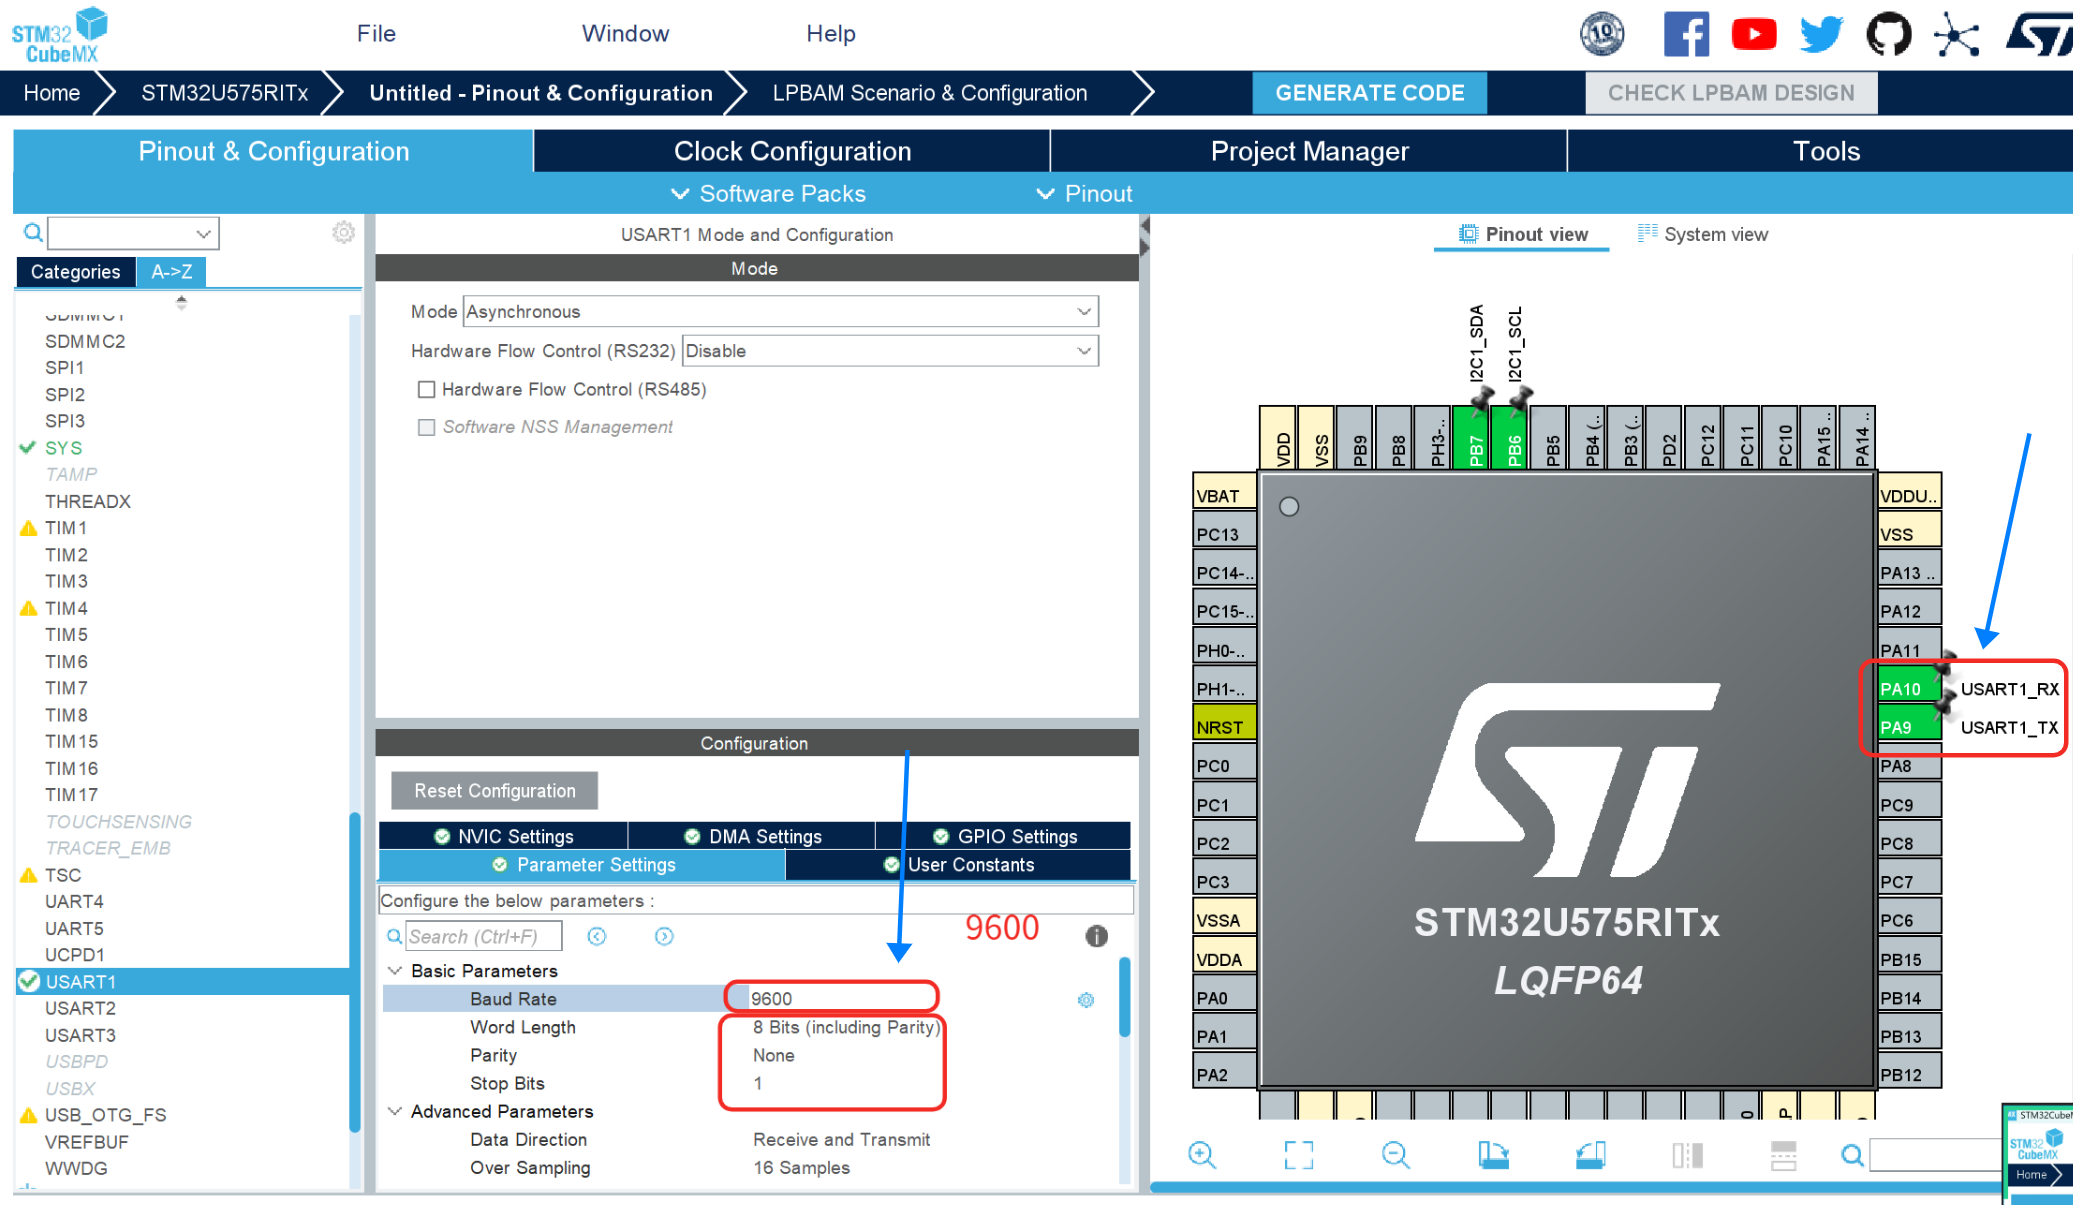This screenshot has height=1205, width=2073.
Task: Open LPBAM Scenario & Configuration breadcrumb
Action: (929, 93)
